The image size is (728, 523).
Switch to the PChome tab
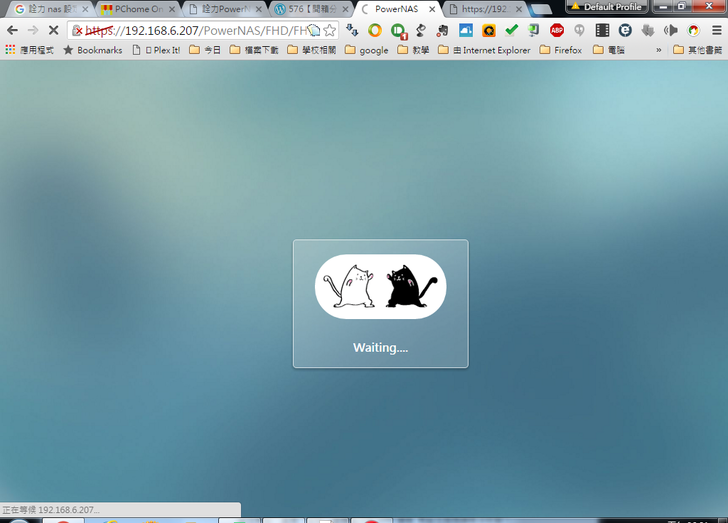click(x=130, y=9)
